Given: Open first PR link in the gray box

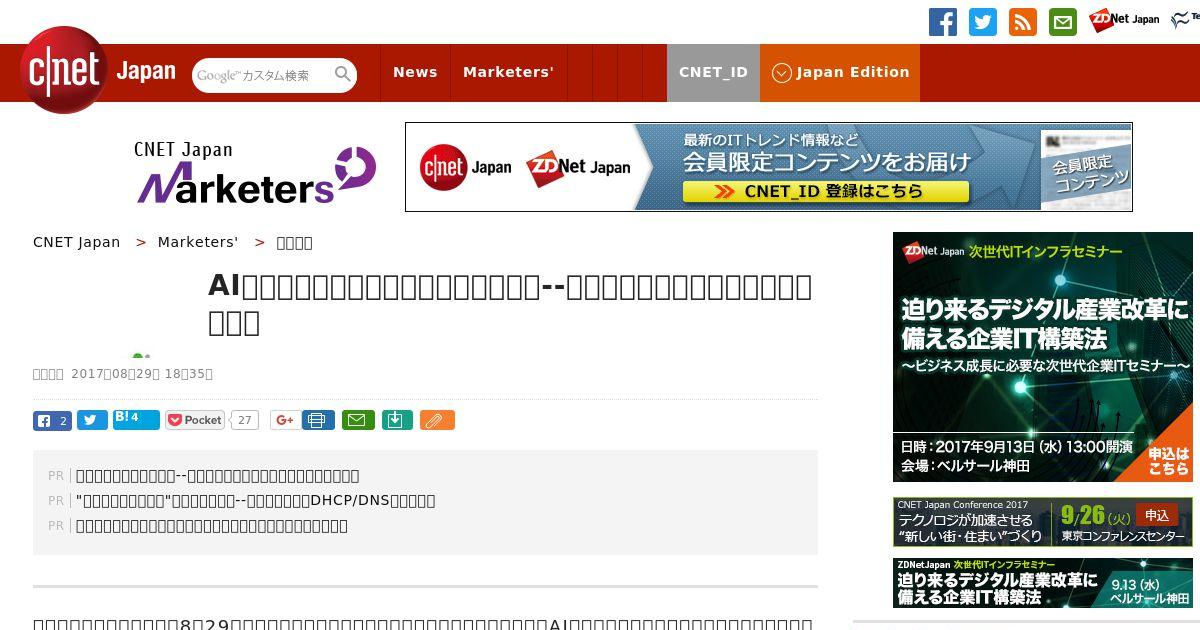Looking at the screenshot, I should (217, 476).
